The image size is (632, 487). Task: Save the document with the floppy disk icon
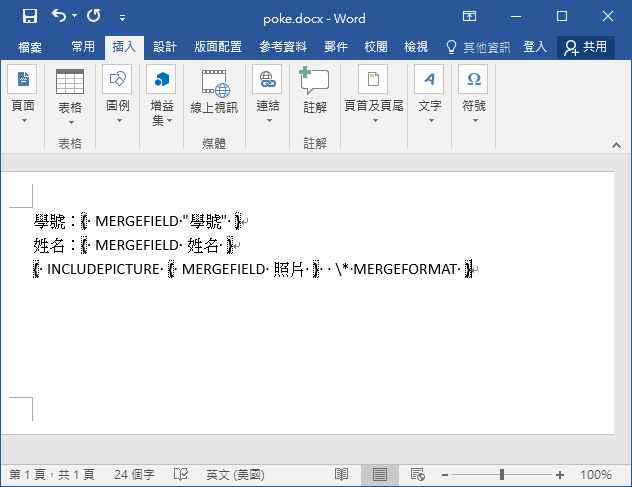click(x=30, y=17)
